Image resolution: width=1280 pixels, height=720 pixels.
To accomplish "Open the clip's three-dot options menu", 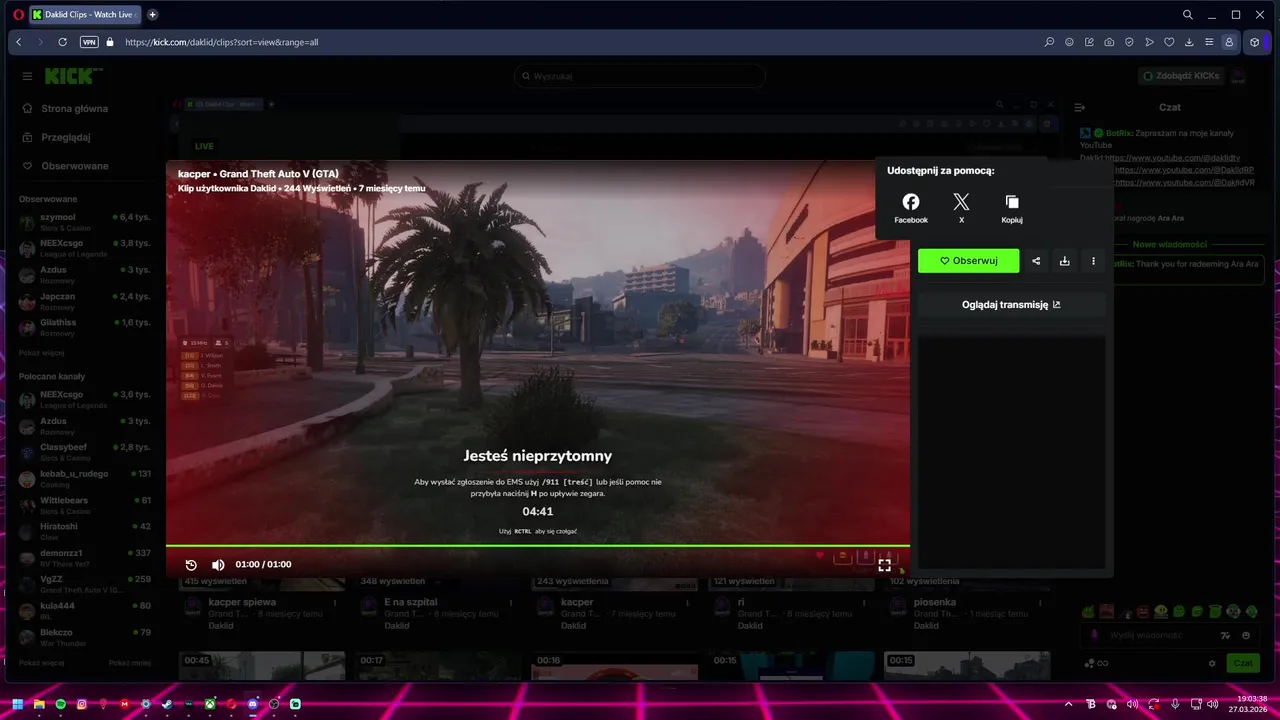I will click(x=1094, y=261).
